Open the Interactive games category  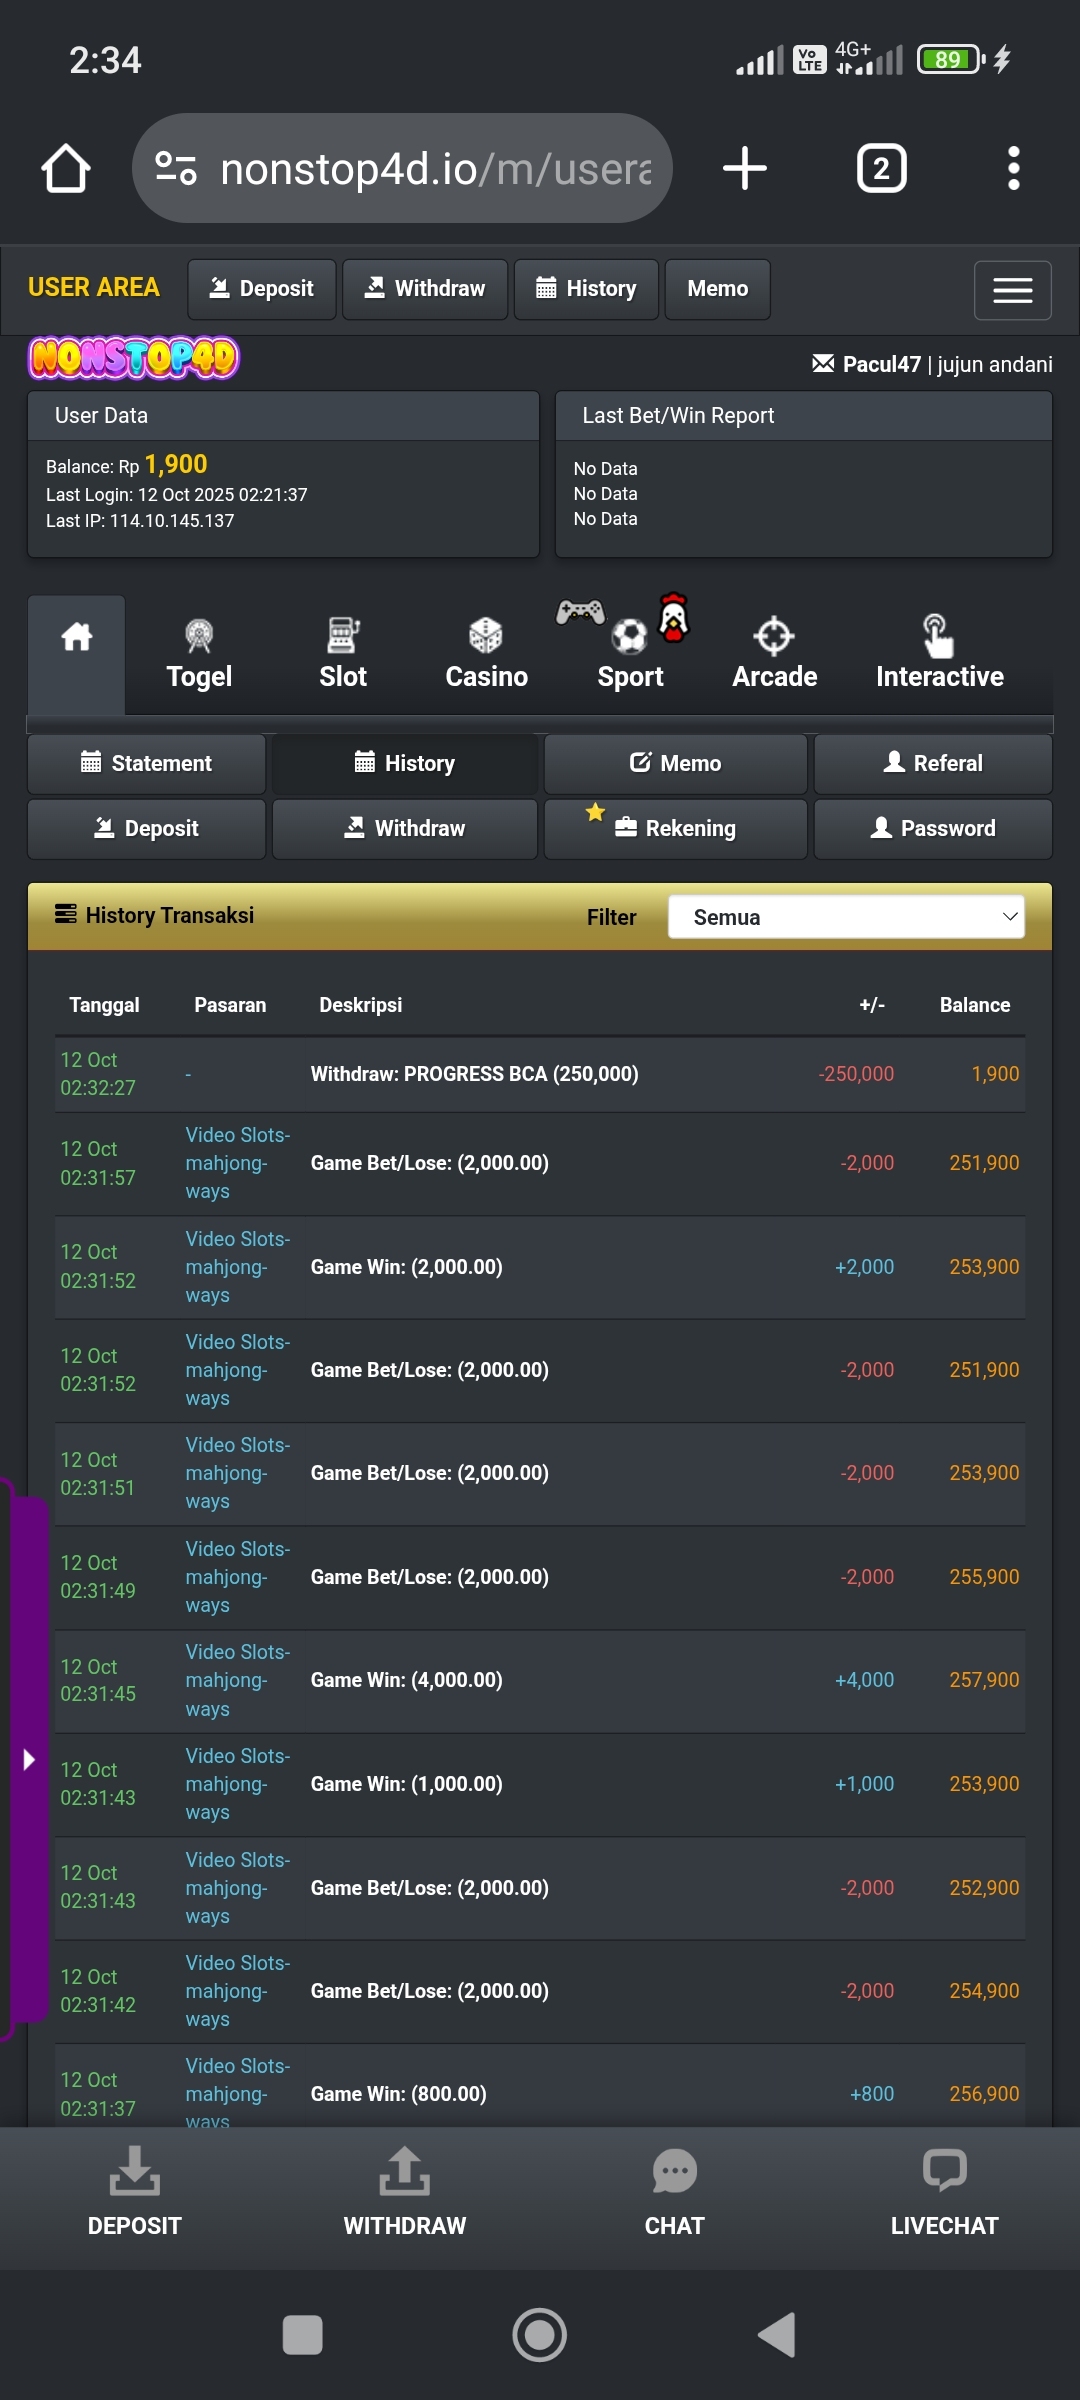(x=939, y=654)
